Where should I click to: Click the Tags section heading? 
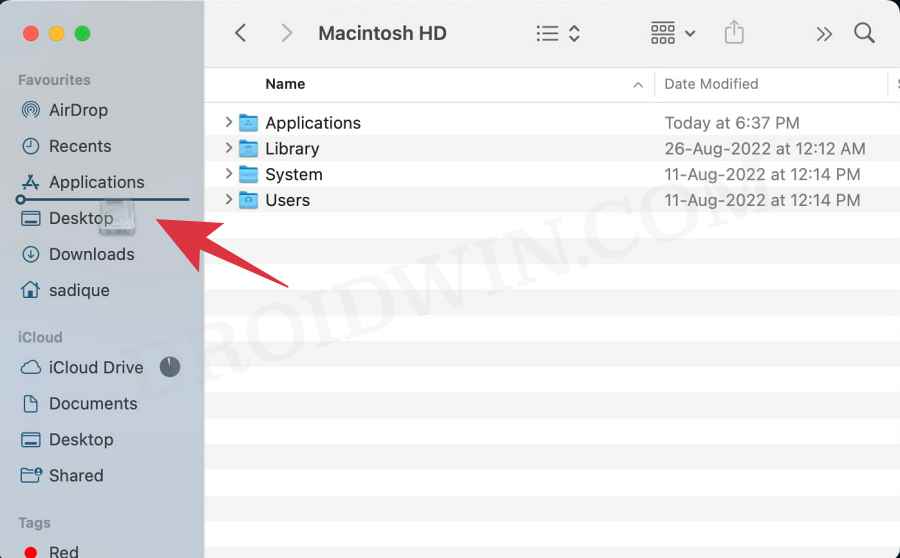click(x=34, y=522)
